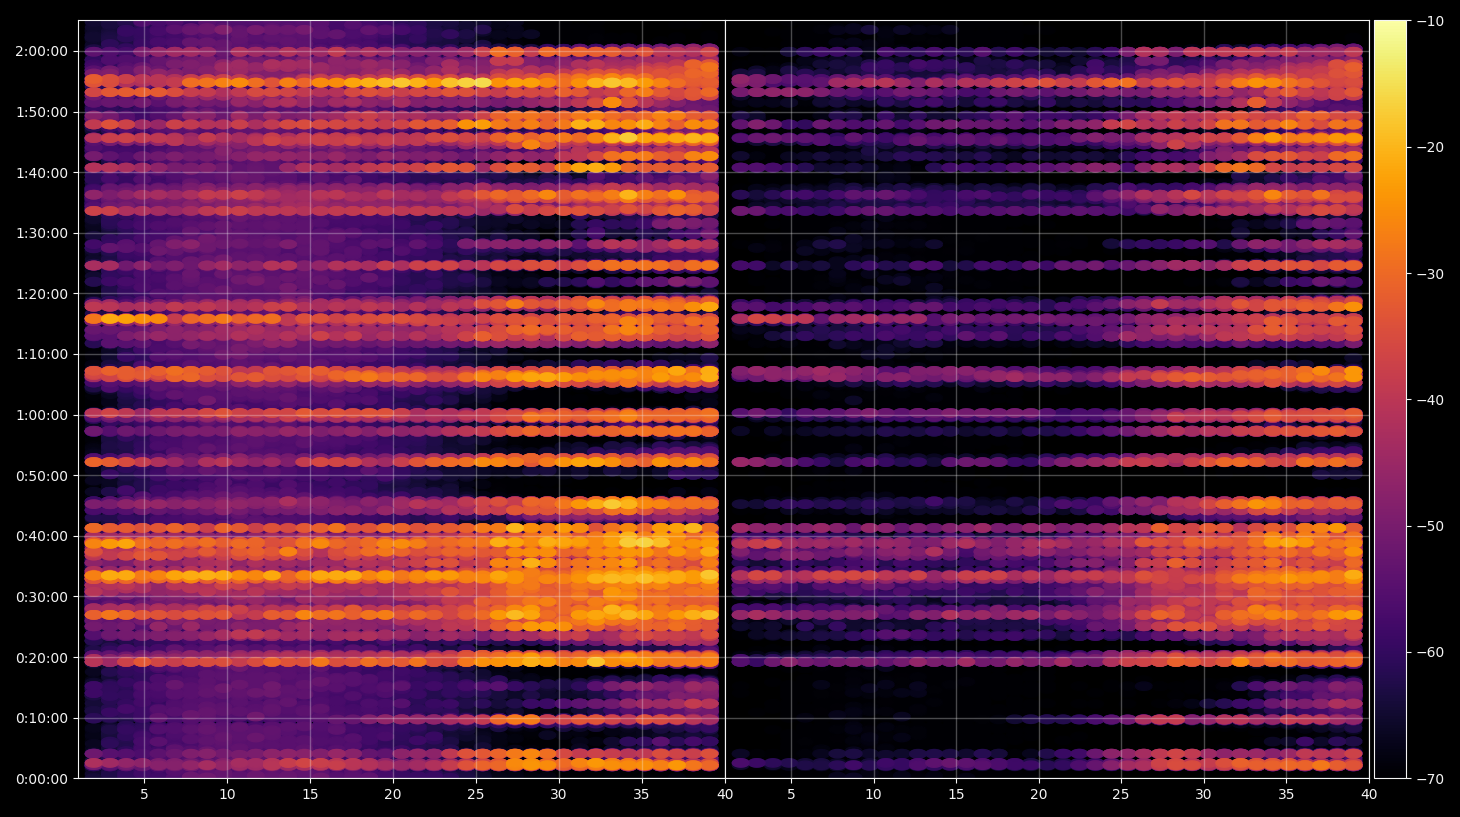
Task: Select the 2:00:00 time axis label
Action: [42, 51]
